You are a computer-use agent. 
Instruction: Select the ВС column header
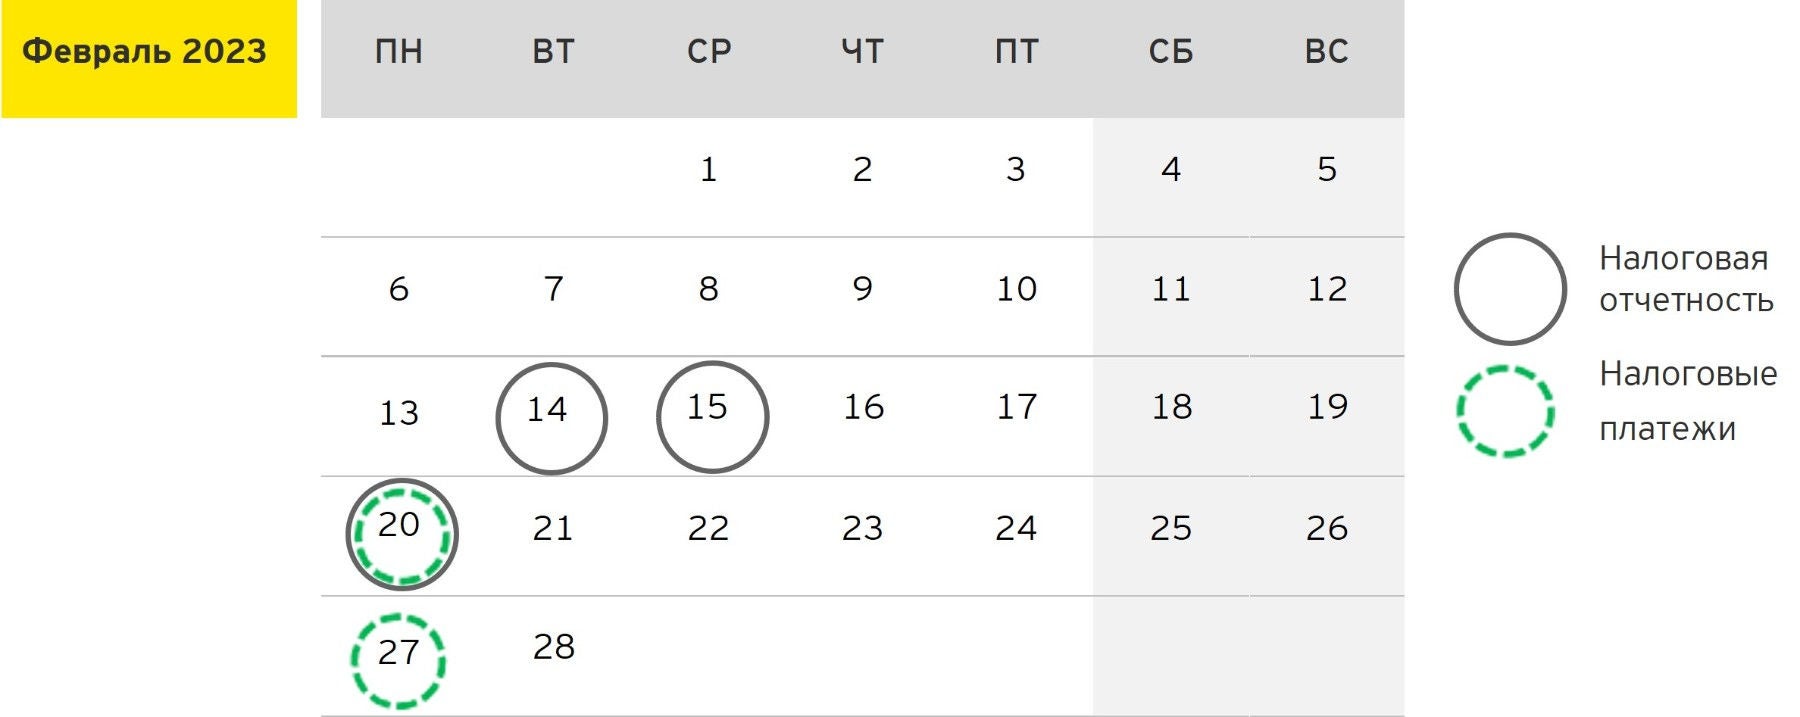pos(1326,52)
